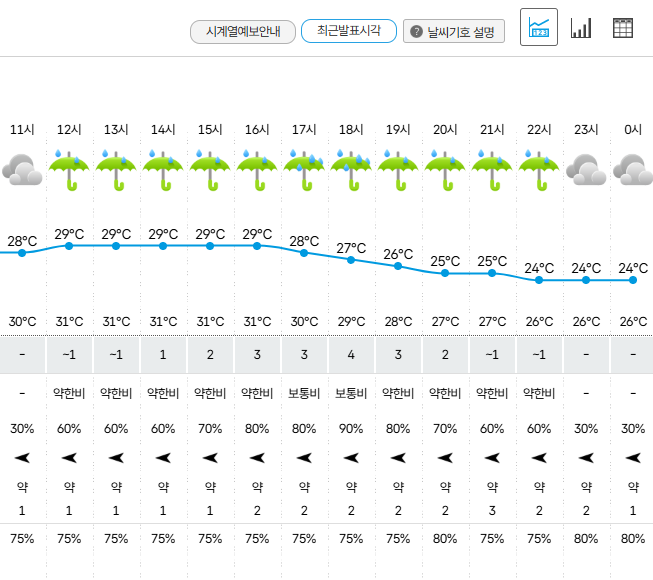Click the cloudy icon at 11시
Viewport: 653px width, 580px height.
click(22, 170)
